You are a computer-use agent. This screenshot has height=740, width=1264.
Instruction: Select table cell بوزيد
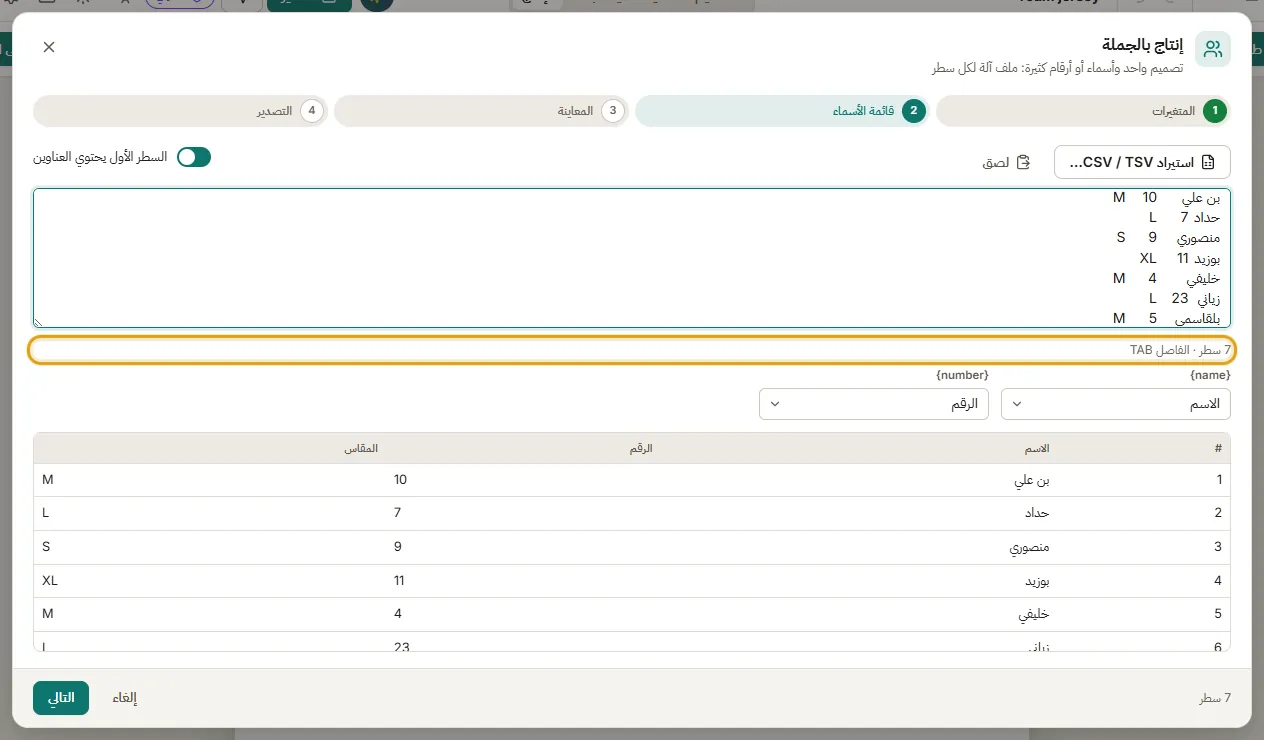[x=1036, y=580]
